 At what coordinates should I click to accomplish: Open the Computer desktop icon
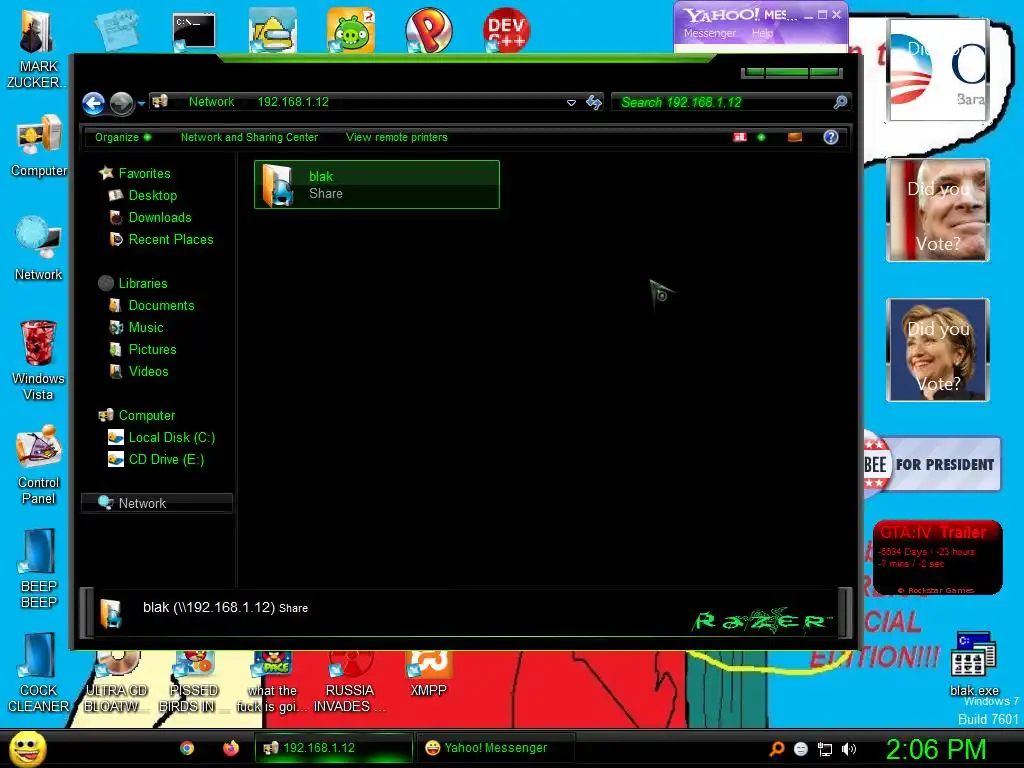click(x=39, y=146)
